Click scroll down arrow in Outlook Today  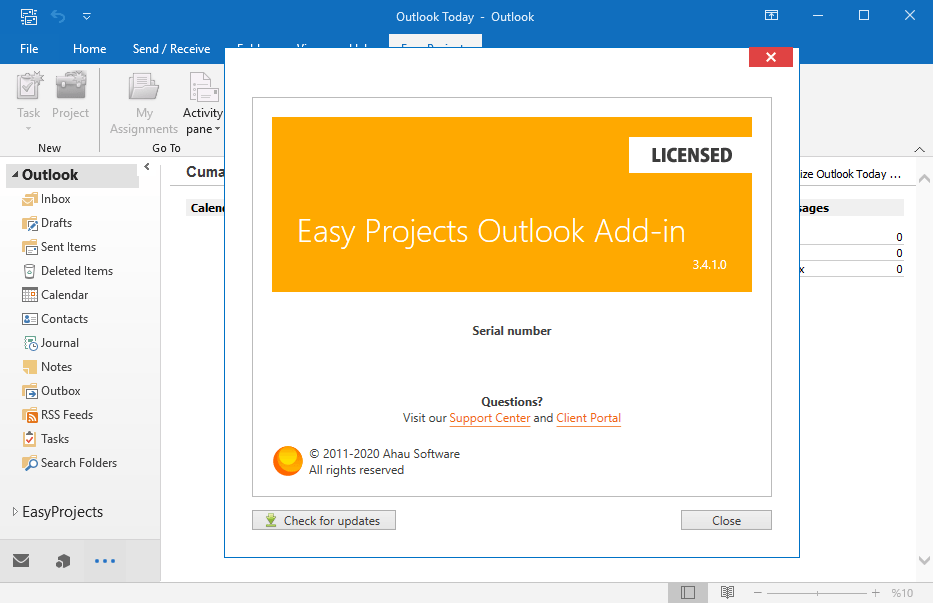pyautogui.click(x=924, y=560)
